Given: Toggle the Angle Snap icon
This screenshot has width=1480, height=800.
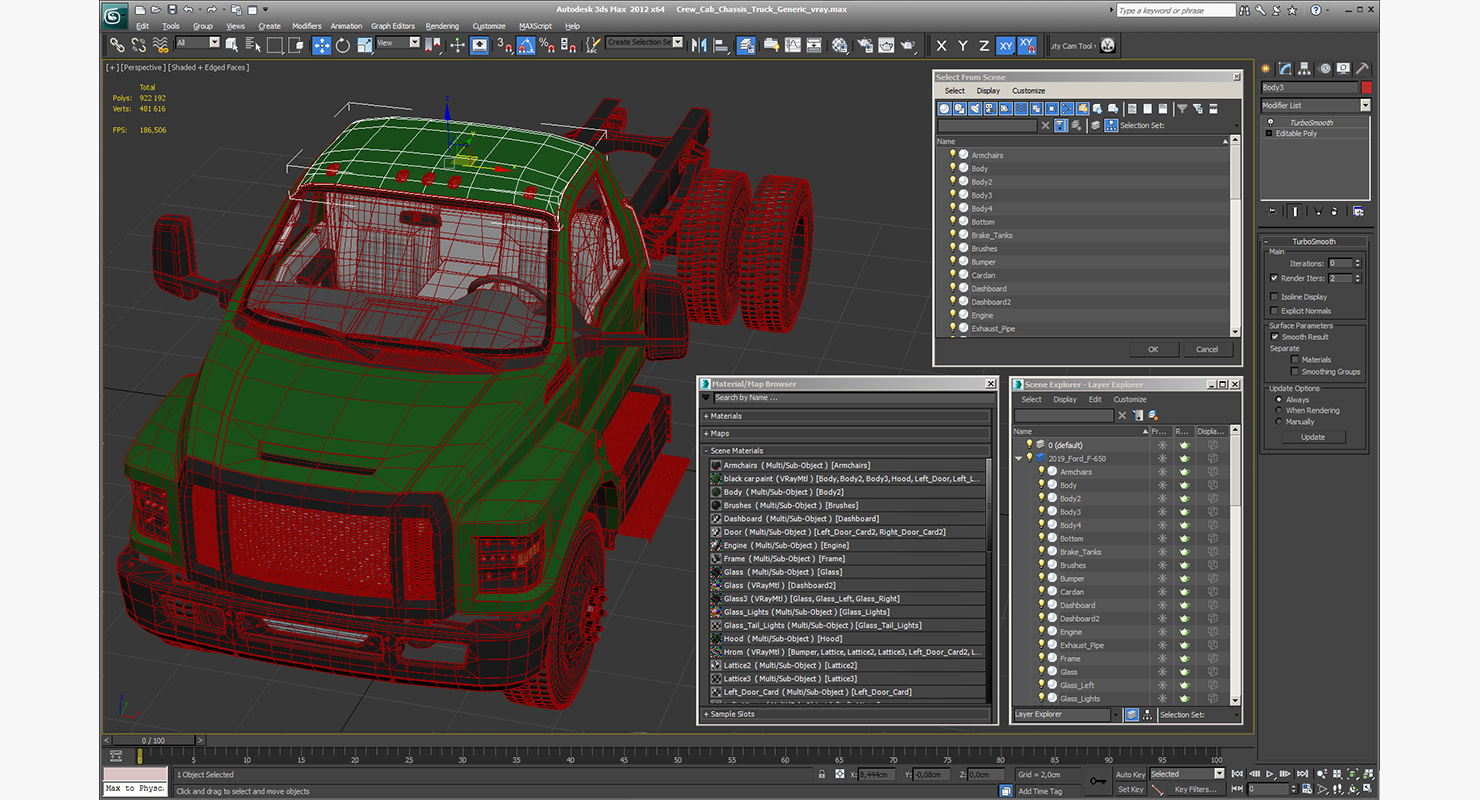Looking at the screenshot, I should click(526, 45).
